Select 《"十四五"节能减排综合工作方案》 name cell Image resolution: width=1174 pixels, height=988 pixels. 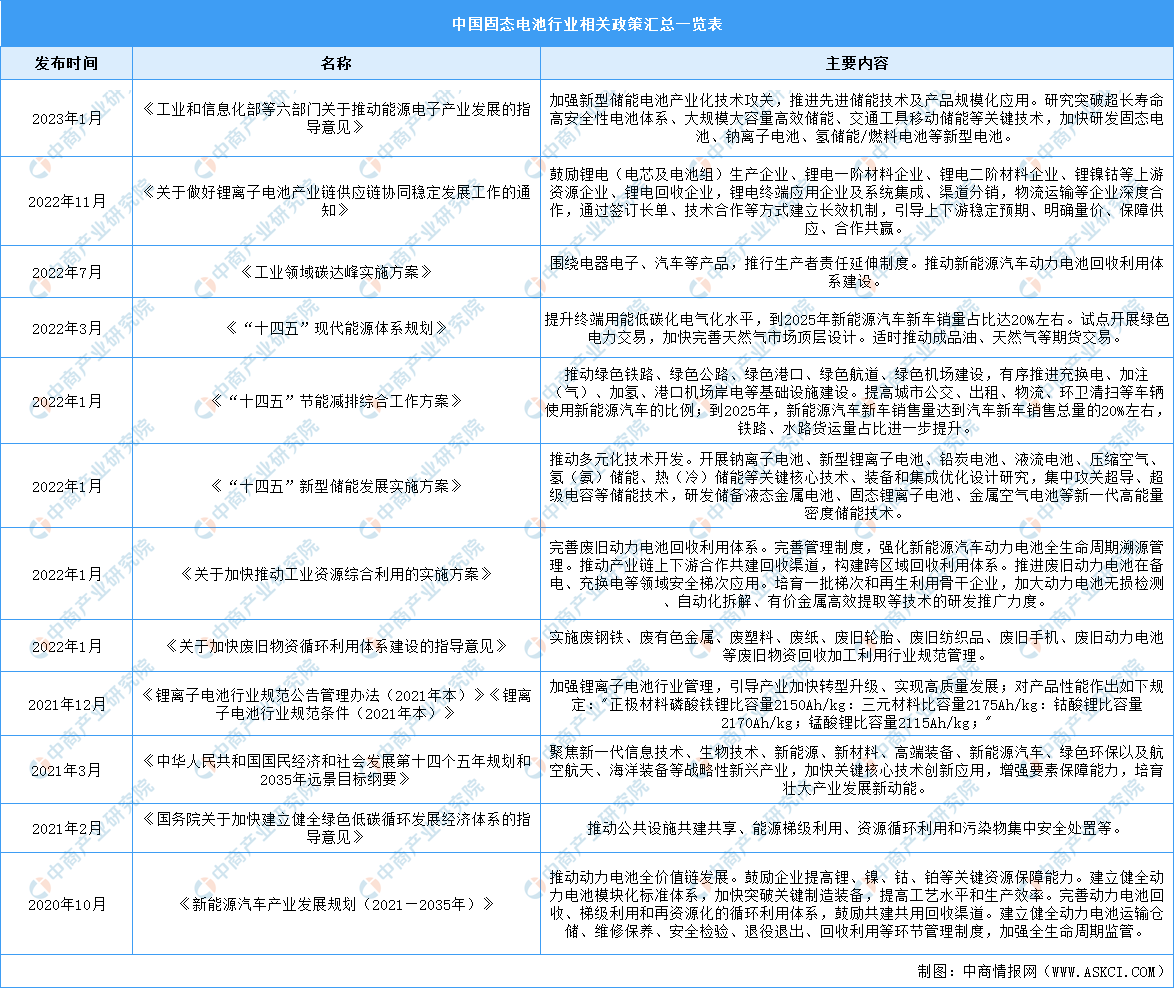(336, 401)
